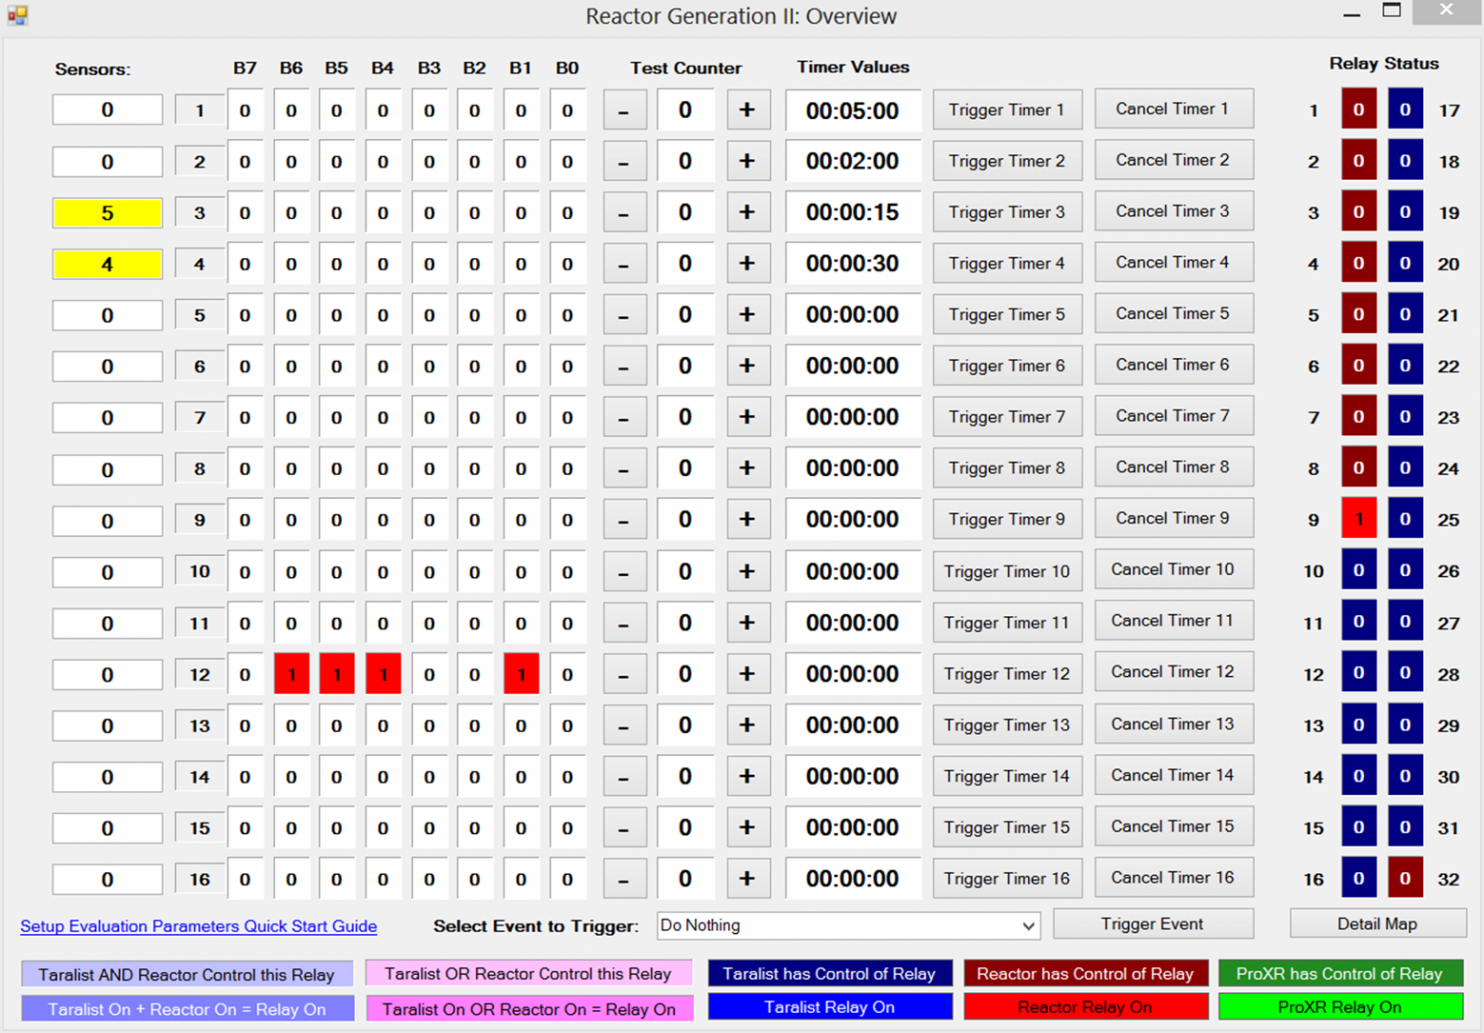Open the Detail Map
Screen dimensions: 1484x1033
point(1377,924)
